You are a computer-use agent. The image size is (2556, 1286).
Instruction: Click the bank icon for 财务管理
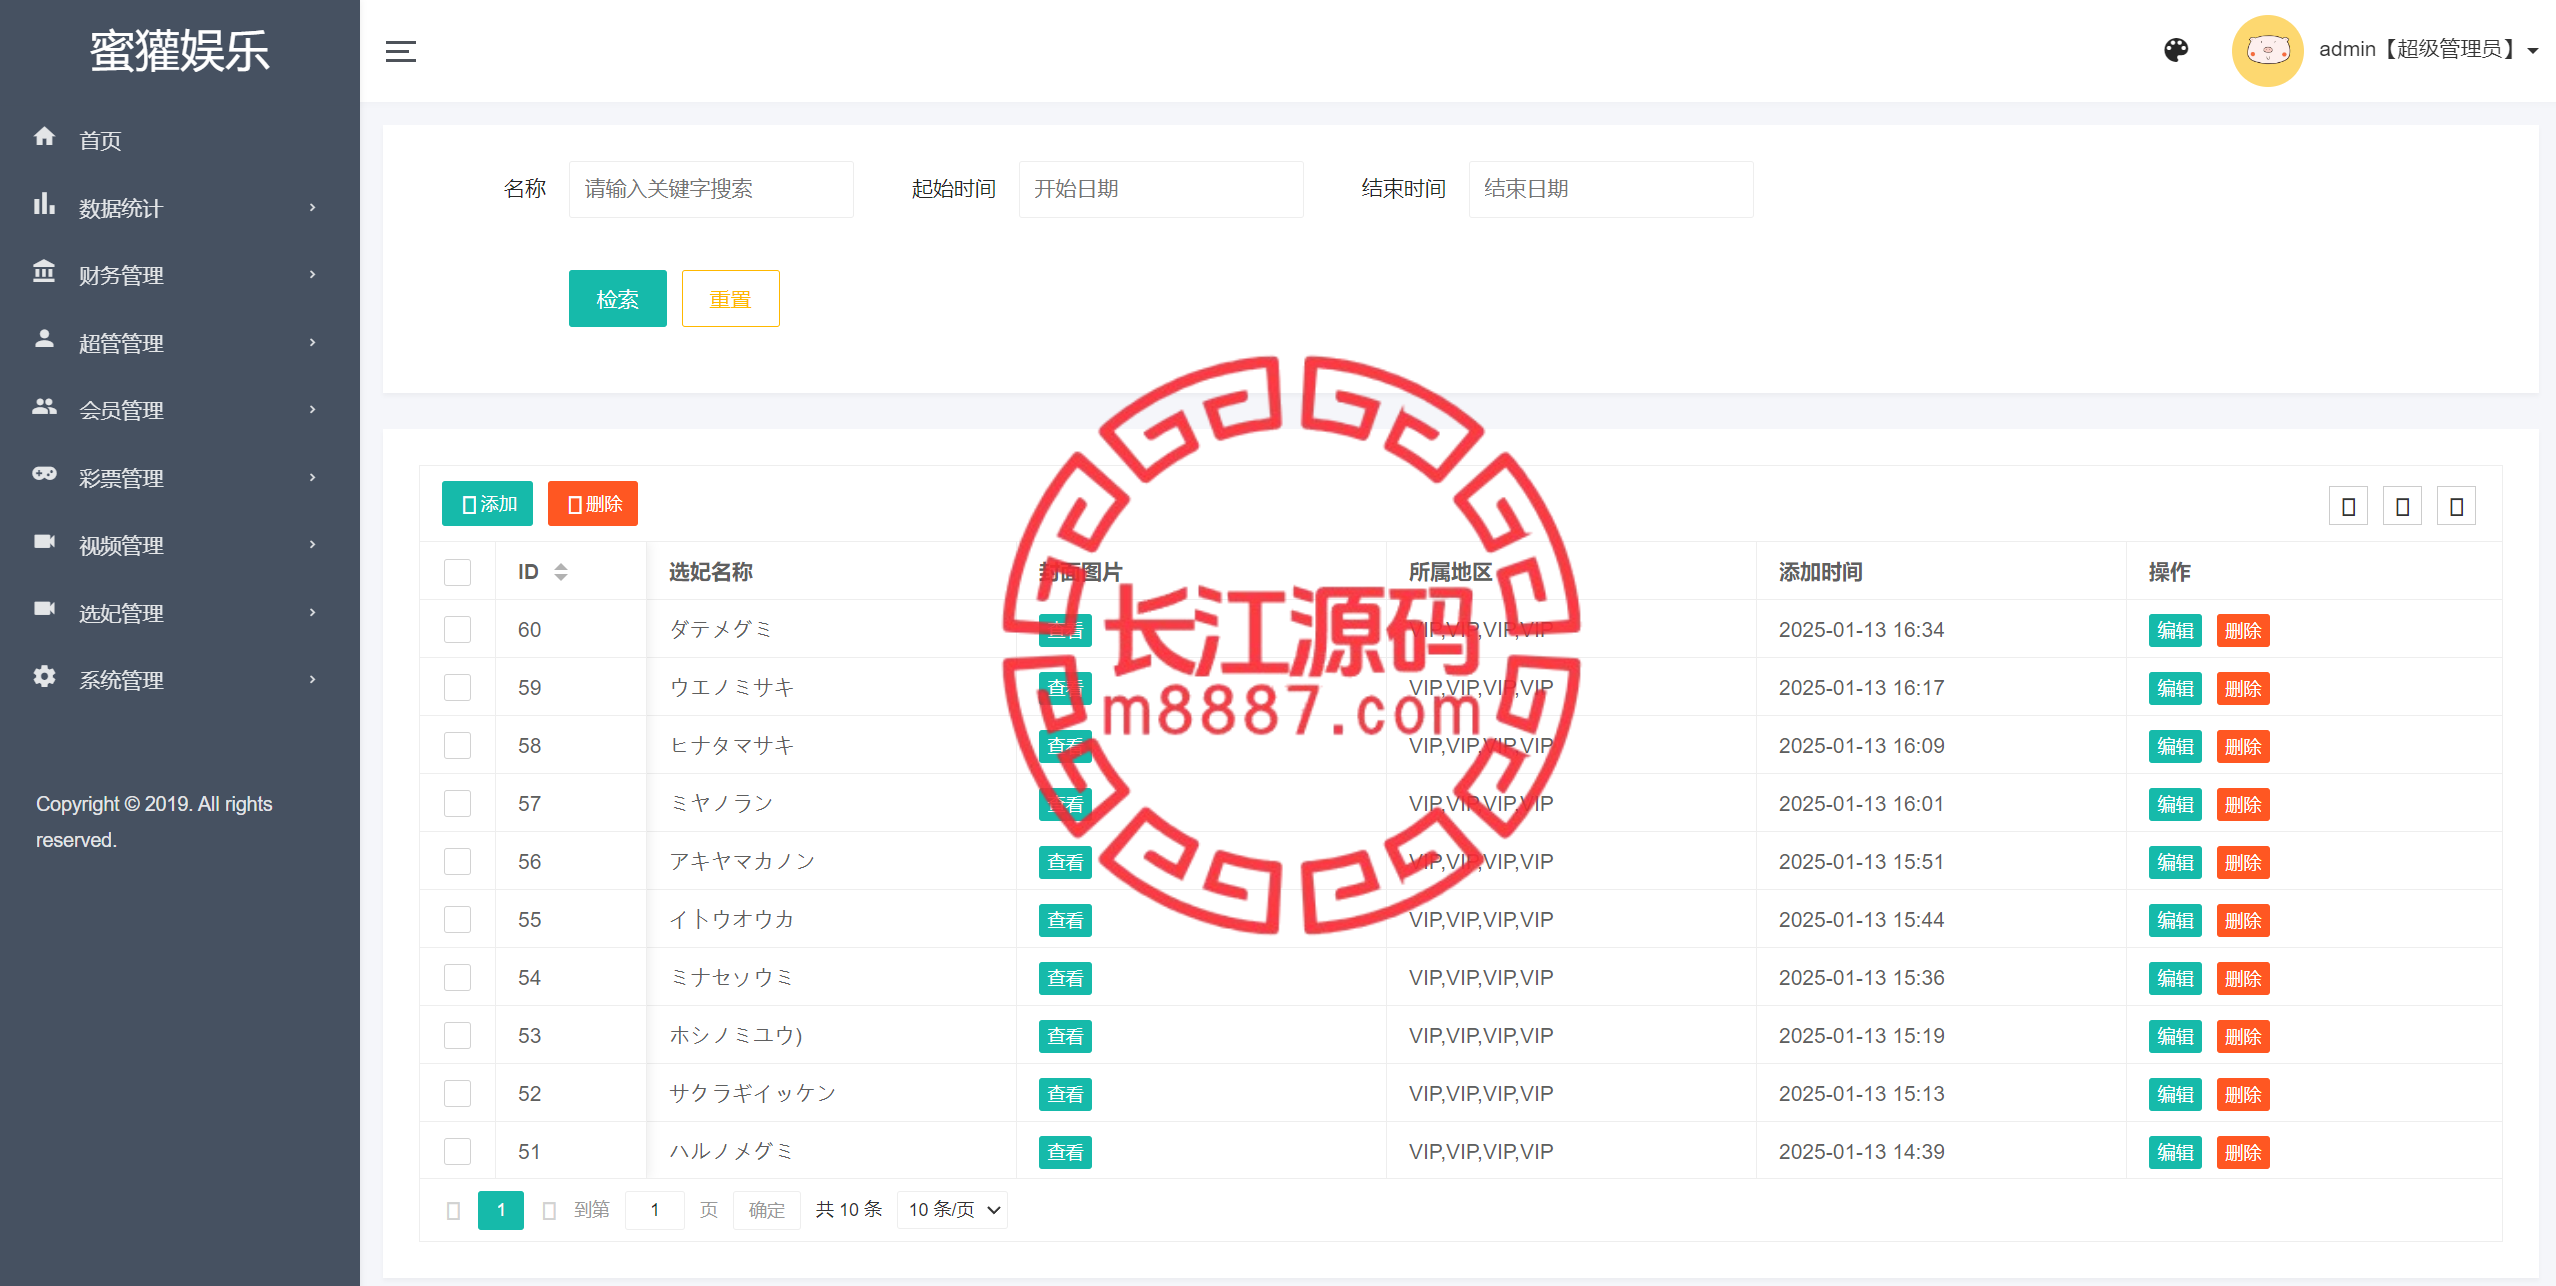44,271
